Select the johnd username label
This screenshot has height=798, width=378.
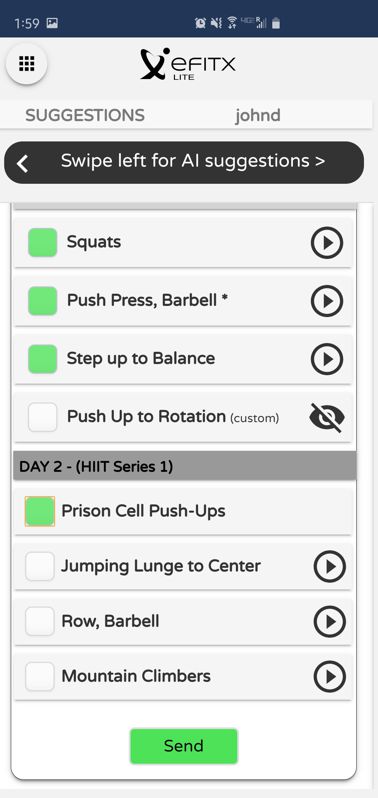pyautogui.click(x=257, y=115)
